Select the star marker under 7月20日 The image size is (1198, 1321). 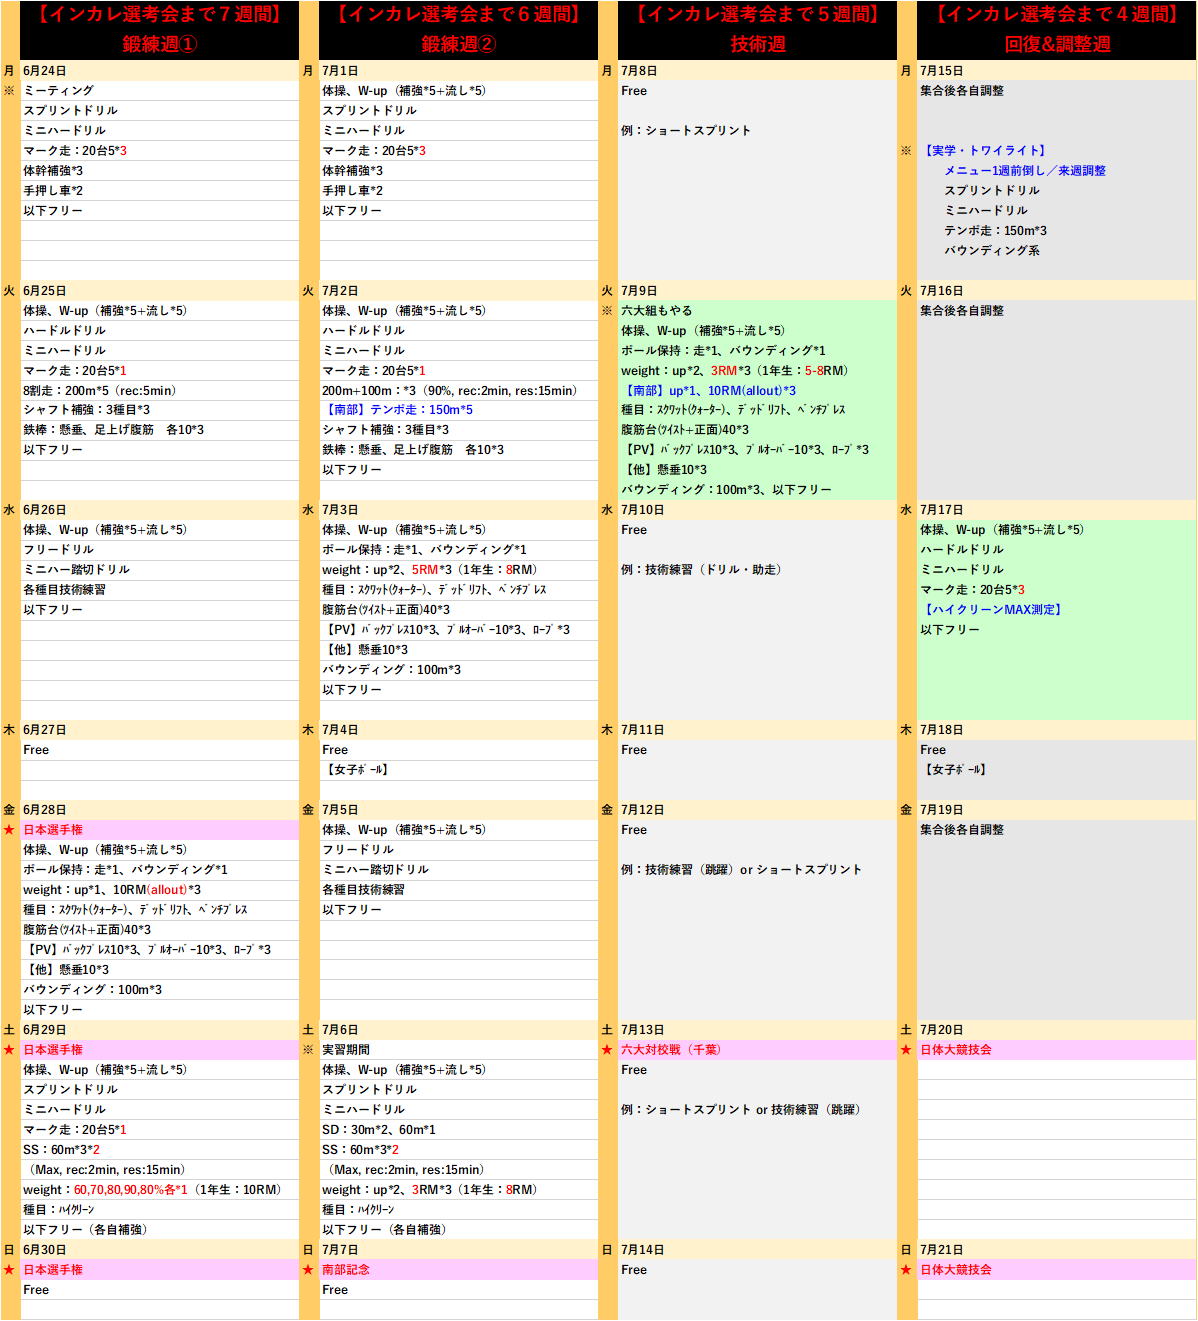tap(906, 1050)
